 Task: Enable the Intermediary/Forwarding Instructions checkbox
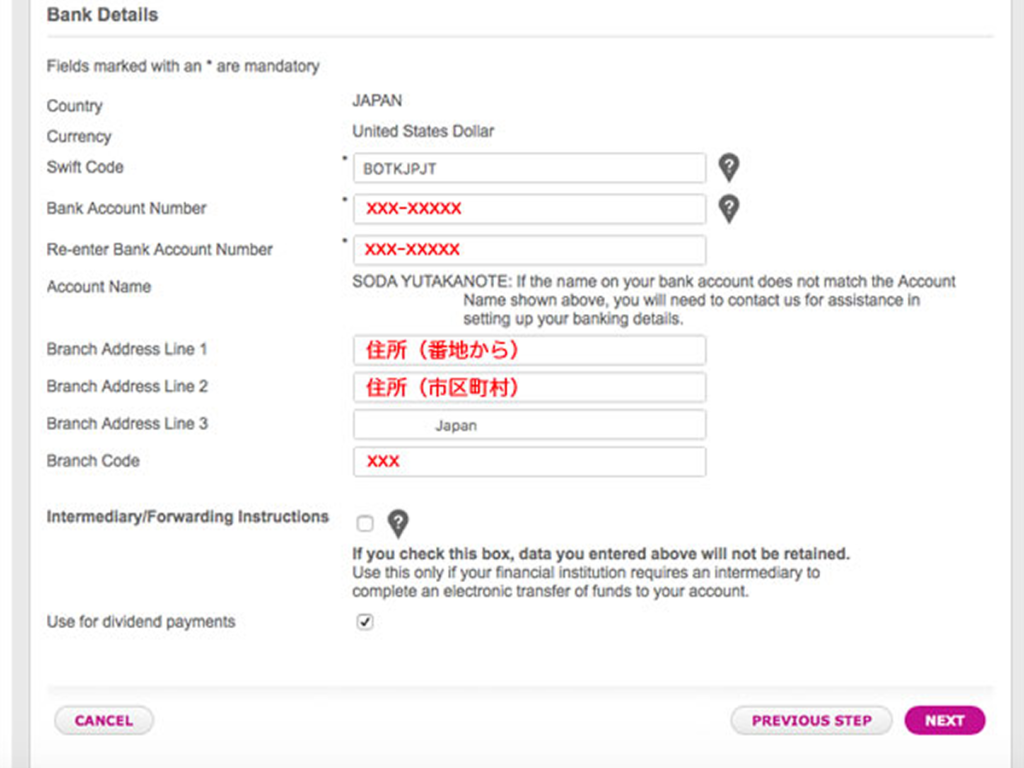pos(365,523)
